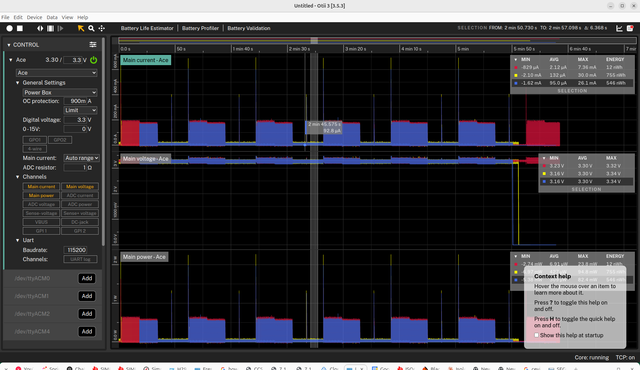Click the timeline overview bar handle
This screenshot has height=370, width=640.
(x=314, y=40)
